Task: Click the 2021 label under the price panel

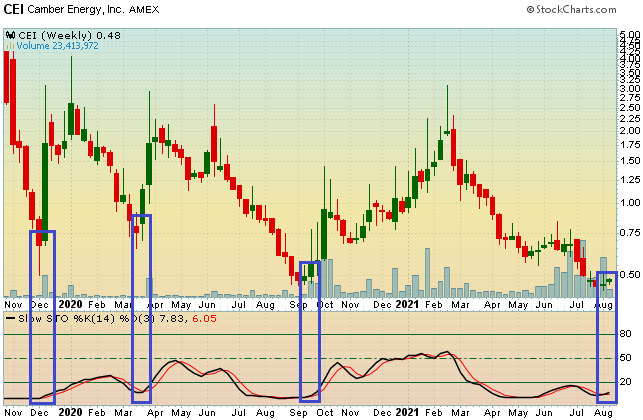Action: [x=407, y=304]
